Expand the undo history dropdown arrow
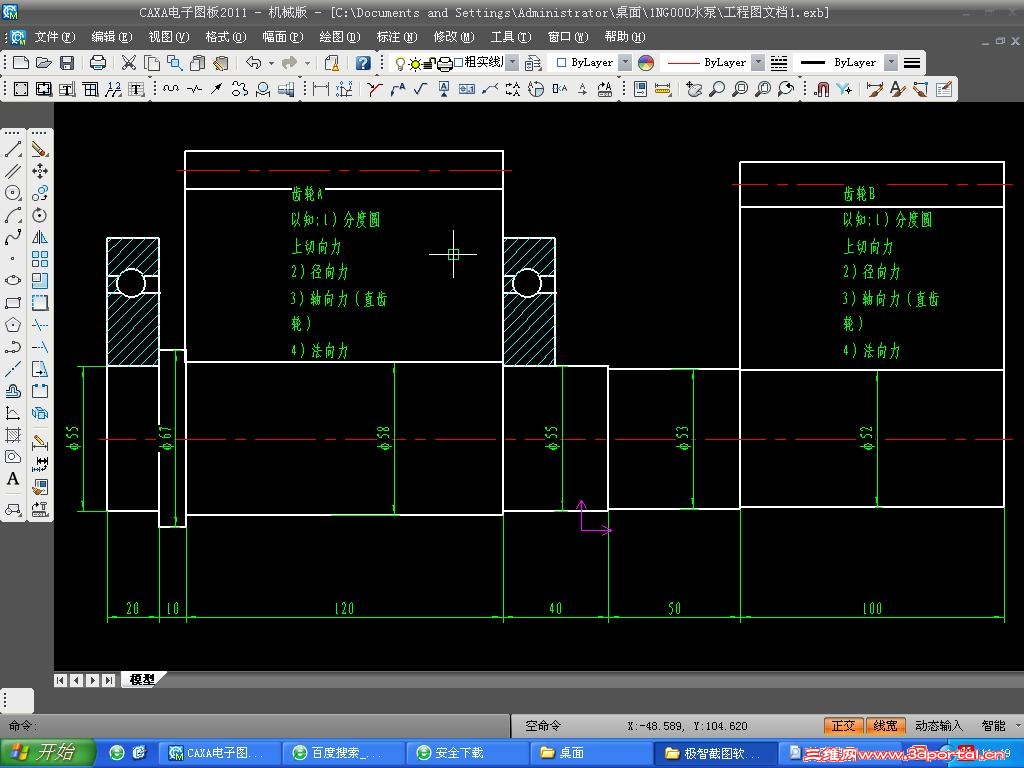Screen dimensions: 1024x768 (271, 63)
